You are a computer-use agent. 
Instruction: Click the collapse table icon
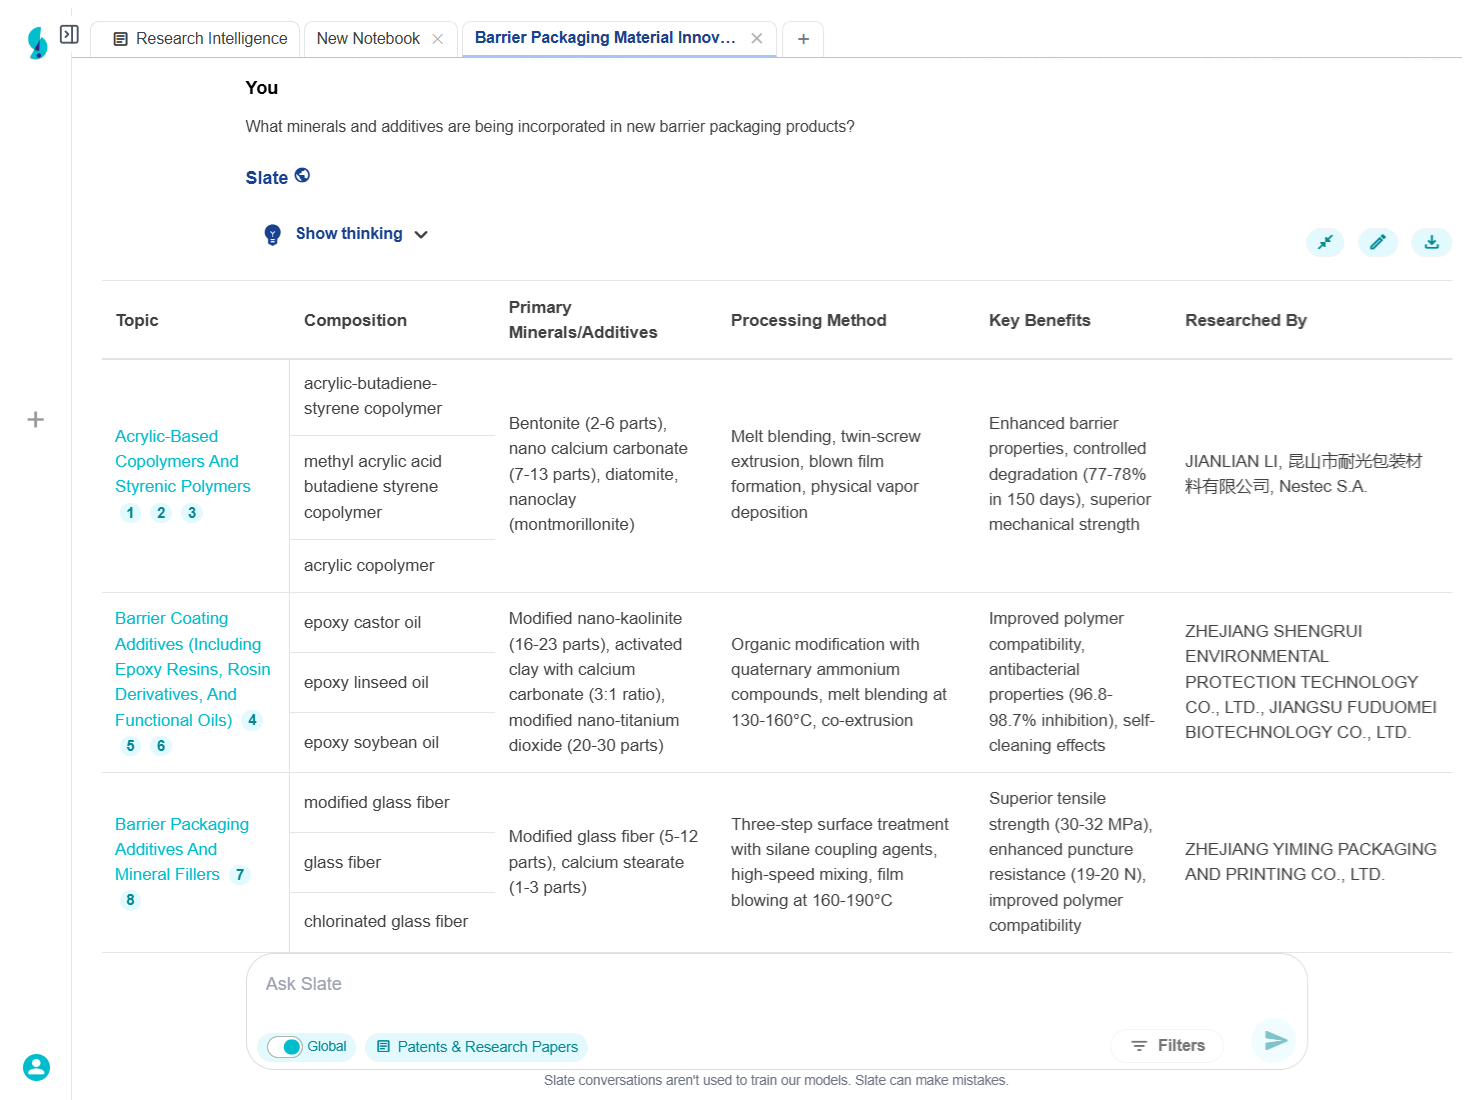[x=1325, y=242]
